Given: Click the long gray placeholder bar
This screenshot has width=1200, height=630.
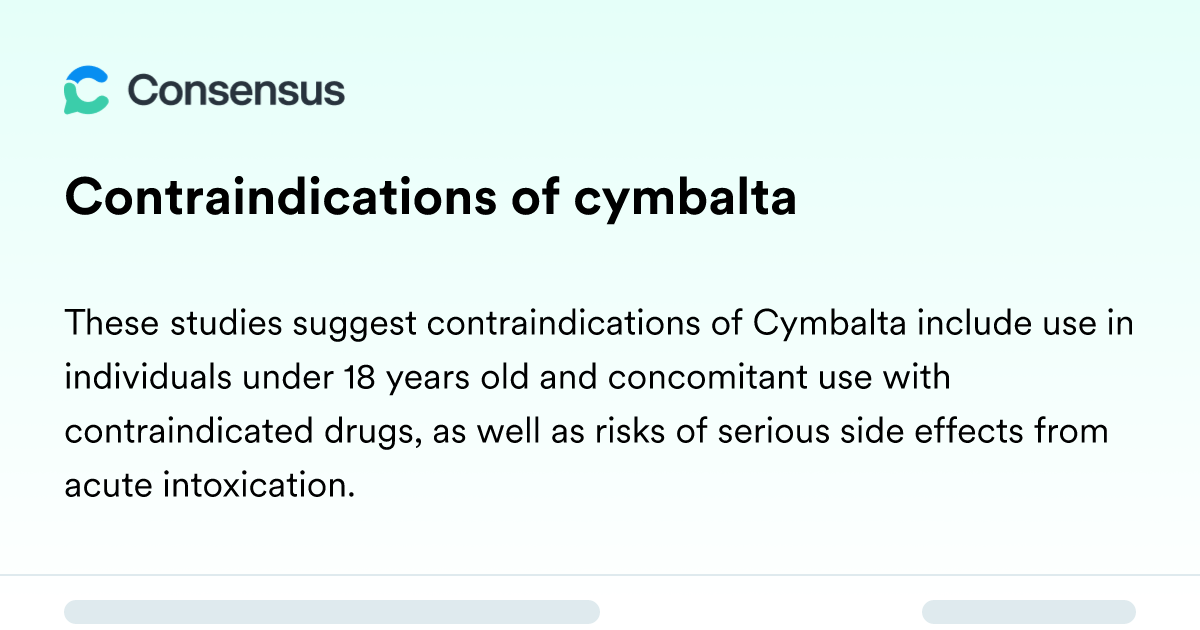Looking at the screenshot, I should tap(332, 612).
